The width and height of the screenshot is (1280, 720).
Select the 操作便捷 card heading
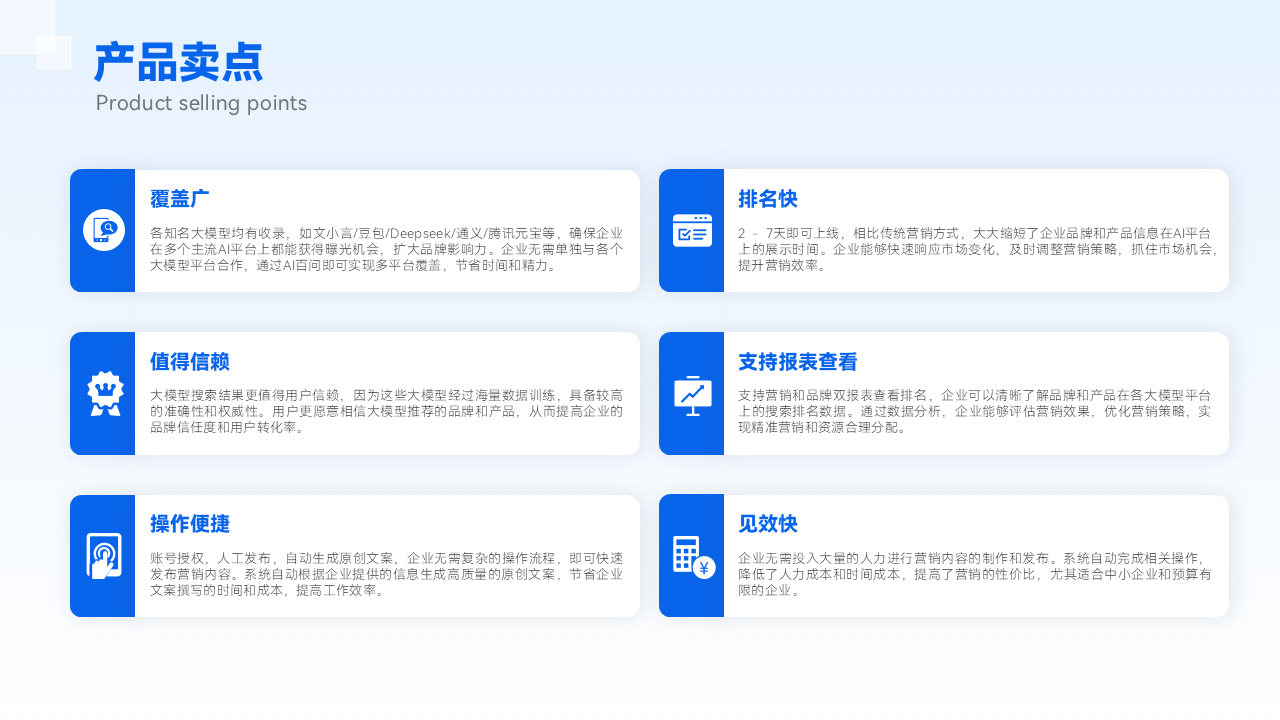click(x=189, y=524)
